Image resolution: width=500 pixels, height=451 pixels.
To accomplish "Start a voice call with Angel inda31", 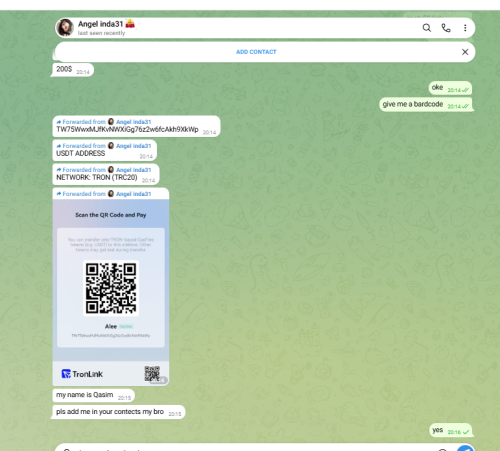I will click(x=446, y=28).
